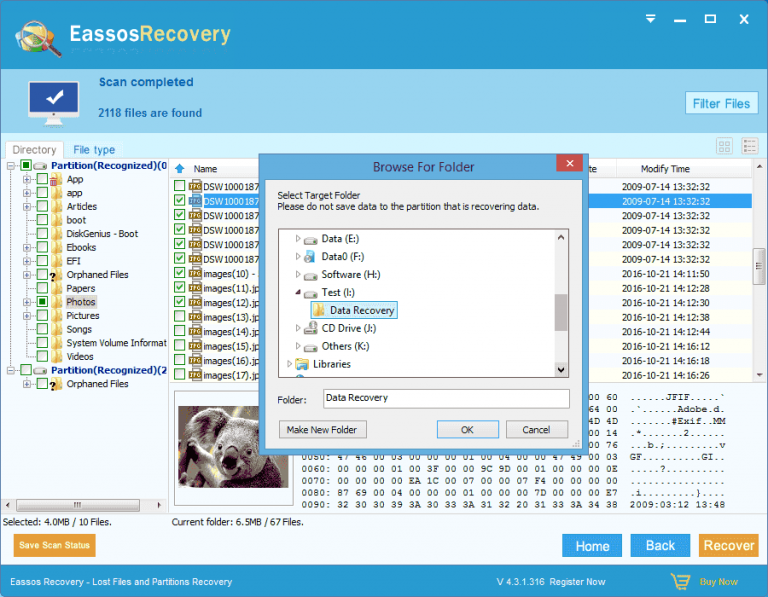768x597 pixels.
Task: Click the directory panel horizontal scrollbar
Action: (x=78, y=504)
